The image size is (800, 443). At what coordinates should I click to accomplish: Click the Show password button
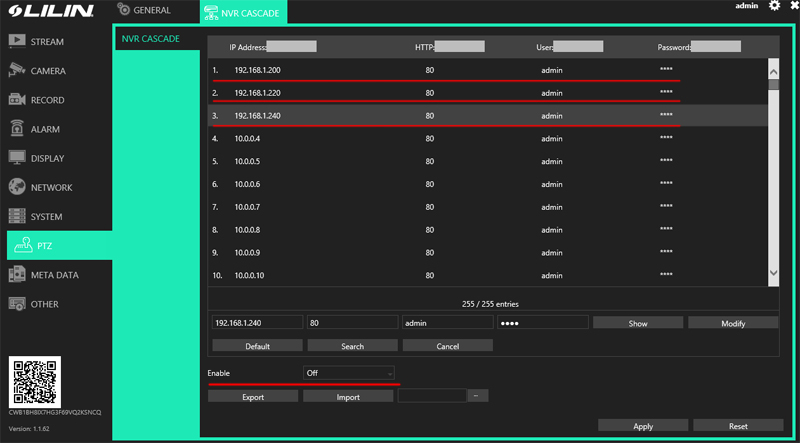click(637, 323)
